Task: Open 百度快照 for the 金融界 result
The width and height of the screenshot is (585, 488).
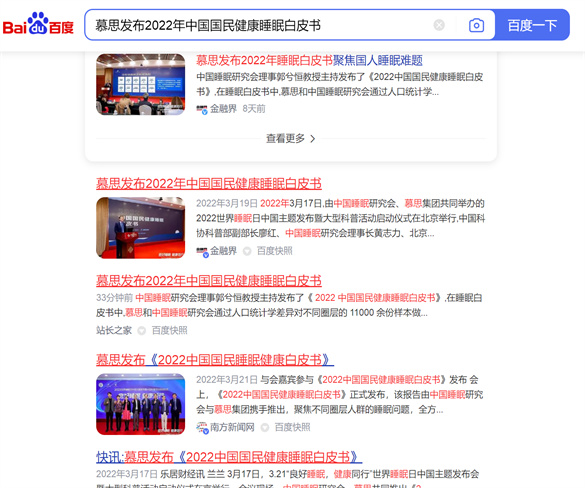Action: click(x=275, y=251)
